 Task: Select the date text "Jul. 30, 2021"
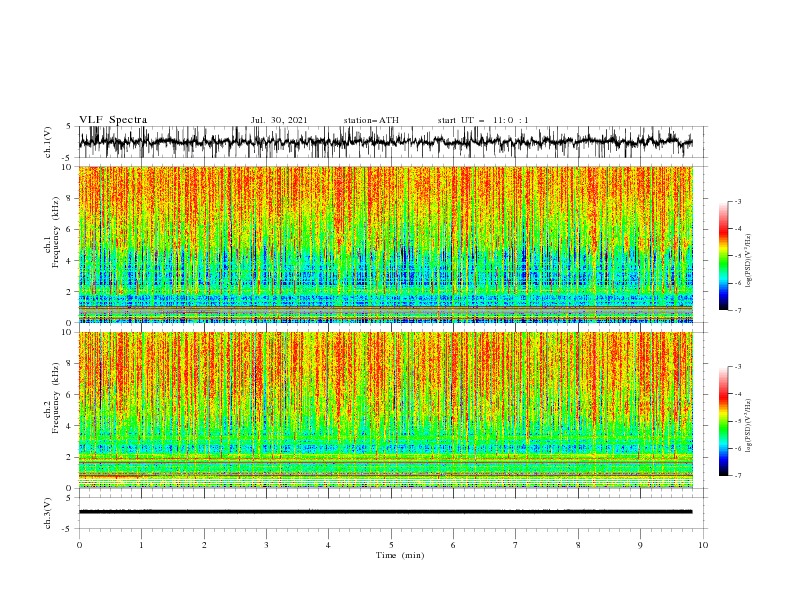tap(279, 120)
